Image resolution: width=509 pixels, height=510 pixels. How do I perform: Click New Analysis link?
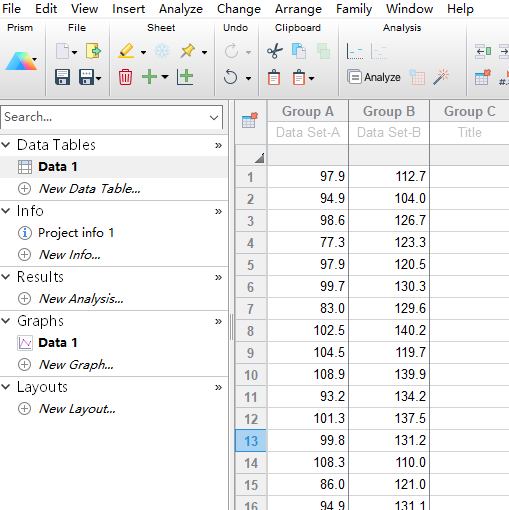81,299
